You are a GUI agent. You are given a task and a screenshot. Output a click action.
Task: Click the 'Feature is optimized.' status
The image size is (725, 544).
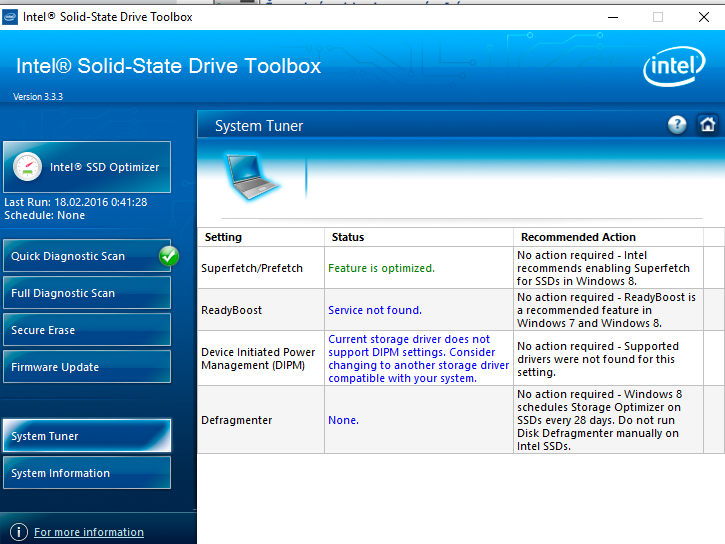point(381,268)
